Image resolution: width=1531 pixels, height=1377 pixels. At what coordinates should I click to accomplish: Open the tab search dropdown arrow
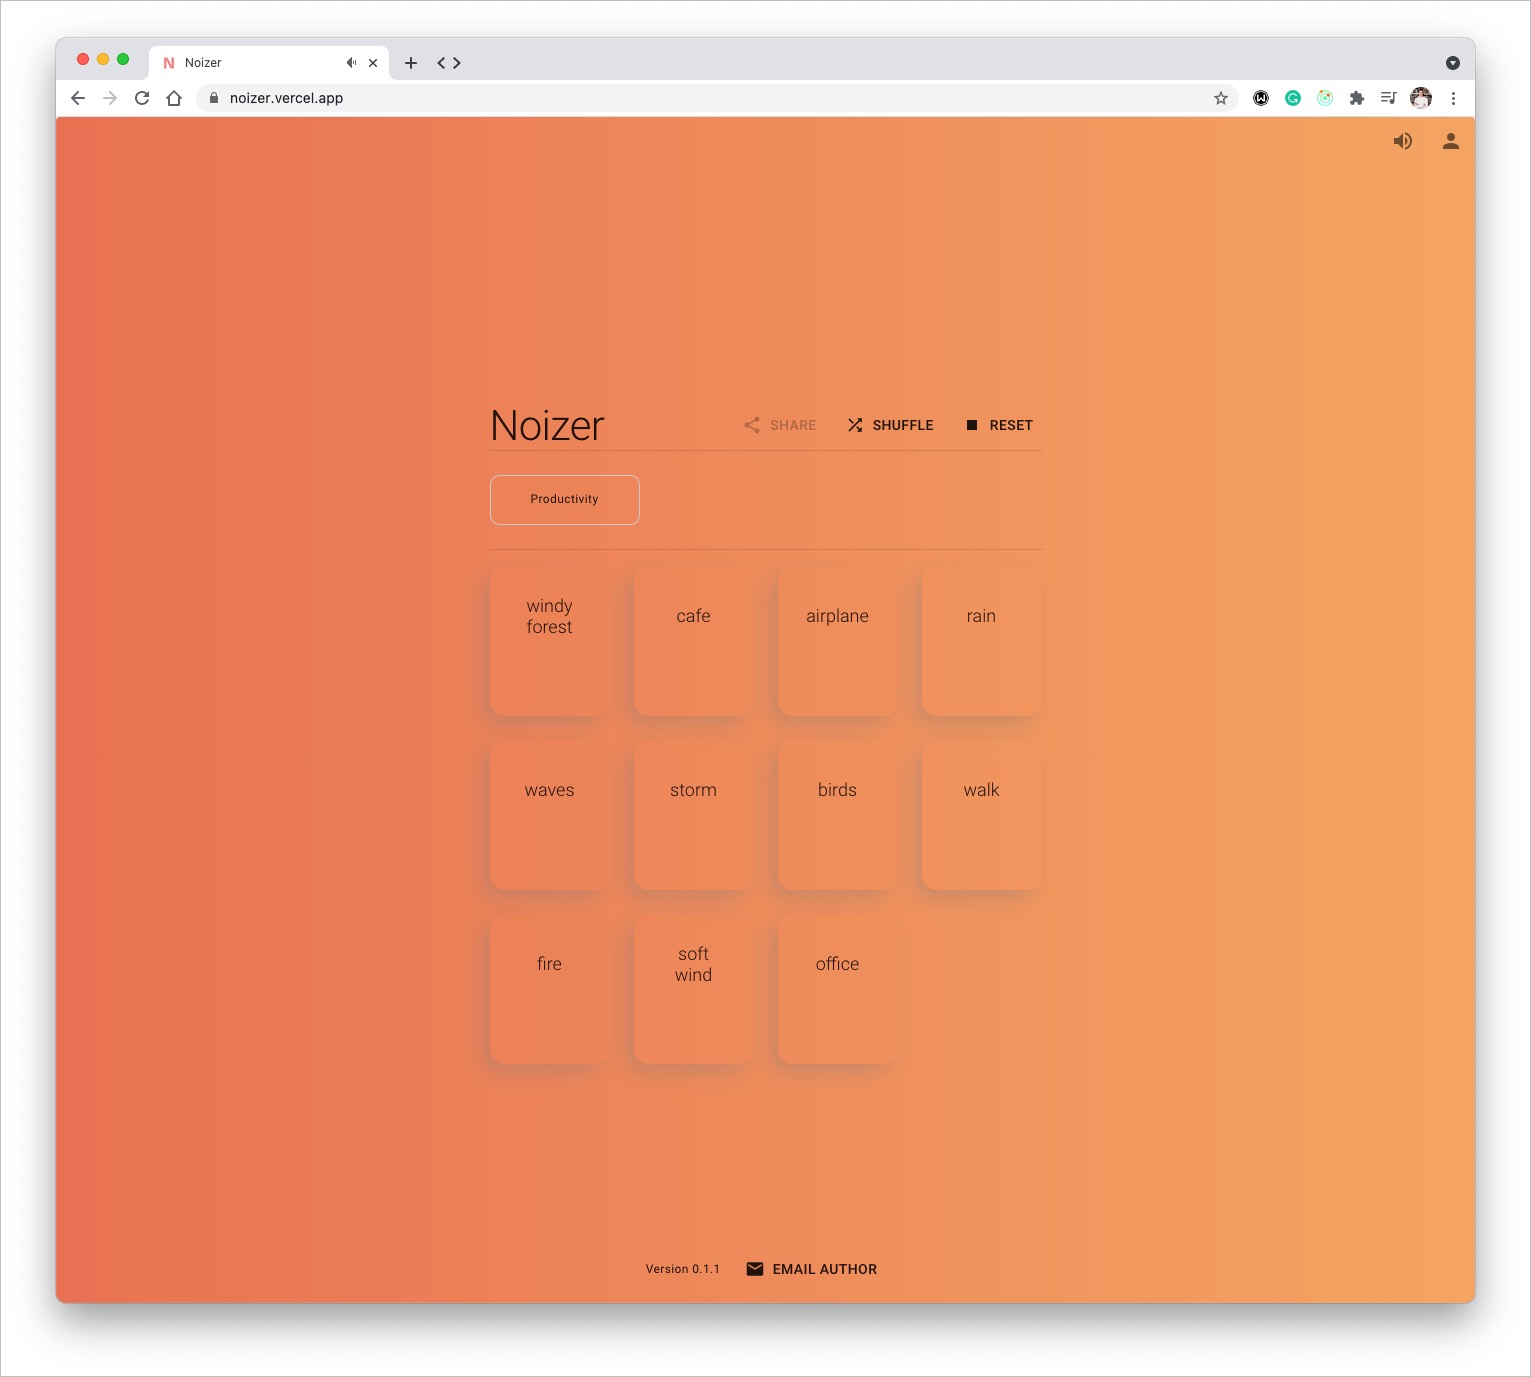click(1453, 63)
